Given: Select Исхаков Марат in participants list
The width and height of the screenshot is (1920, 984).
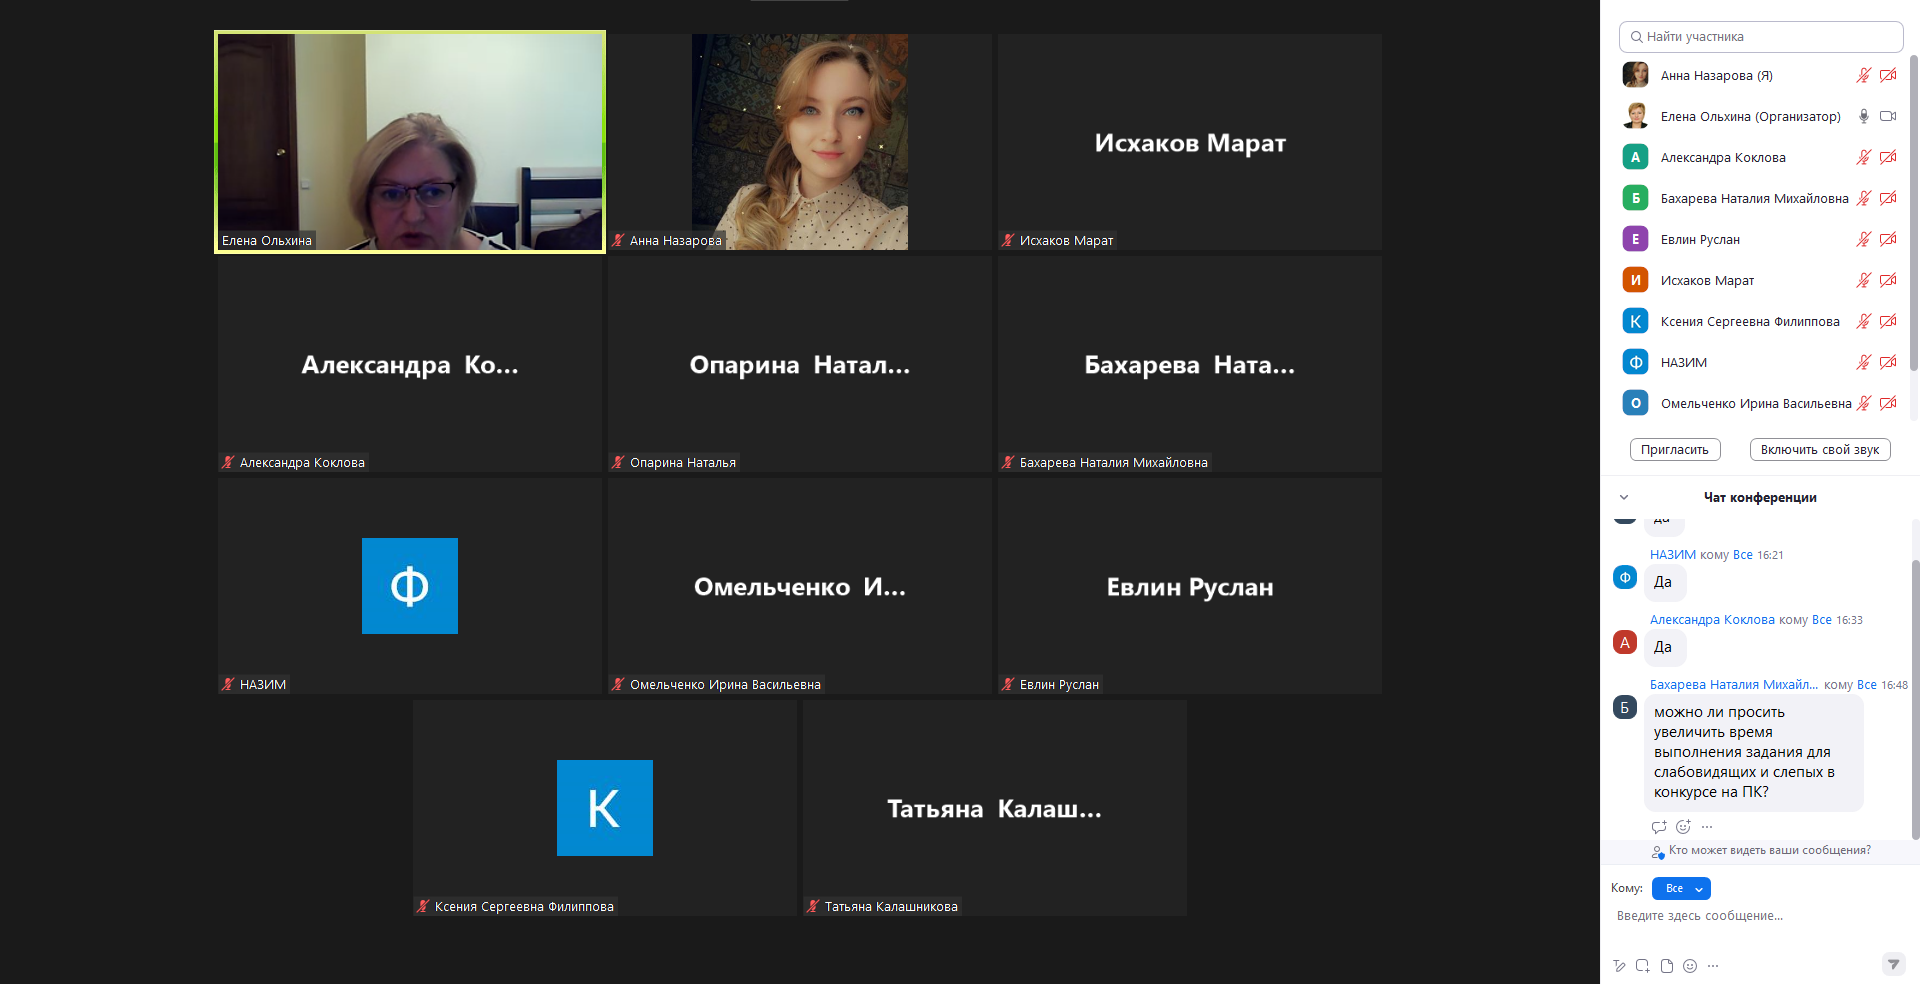Looking at the screenshot, I should 1707,281.
